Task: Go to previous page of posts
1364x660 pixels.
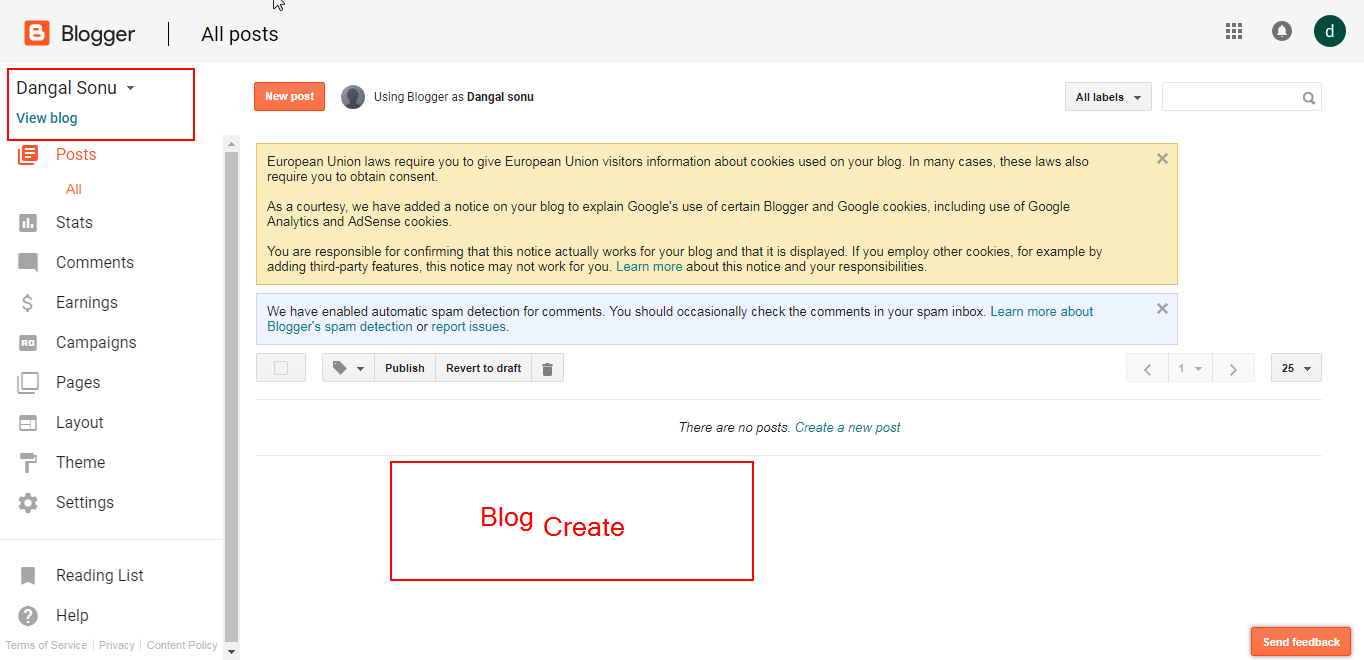Action: (x=1147, y=368)
